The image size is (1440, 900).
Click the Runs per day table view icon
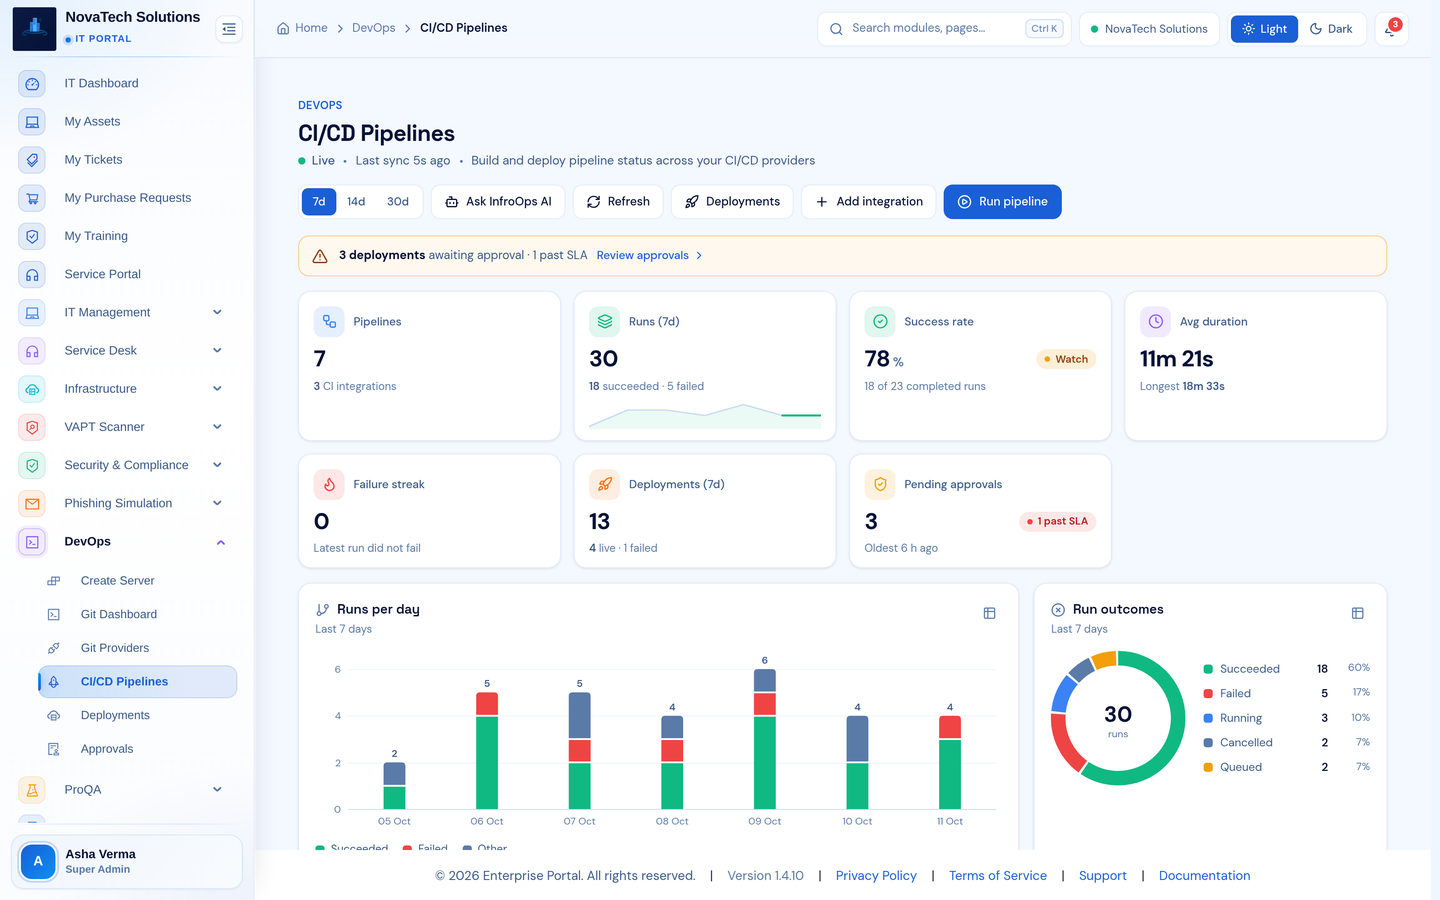(989, 613)
